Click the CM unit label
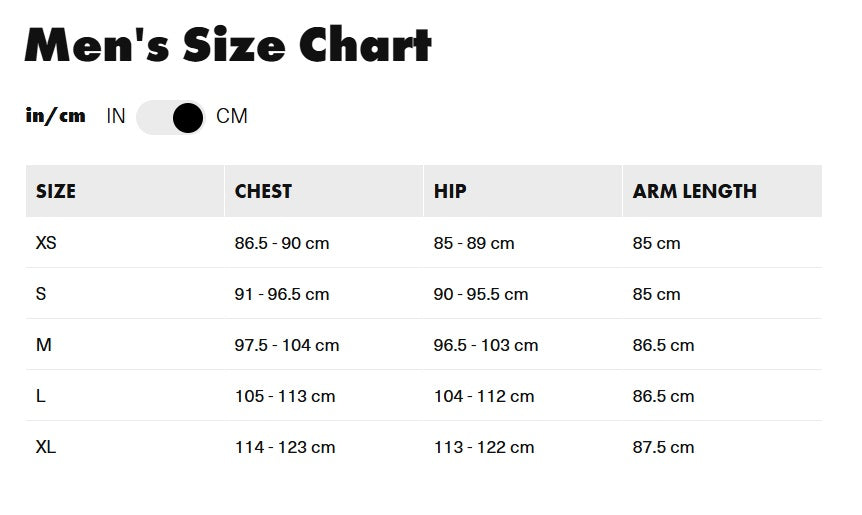The height and width of the screenshot is (515, 862). point(232,117)
